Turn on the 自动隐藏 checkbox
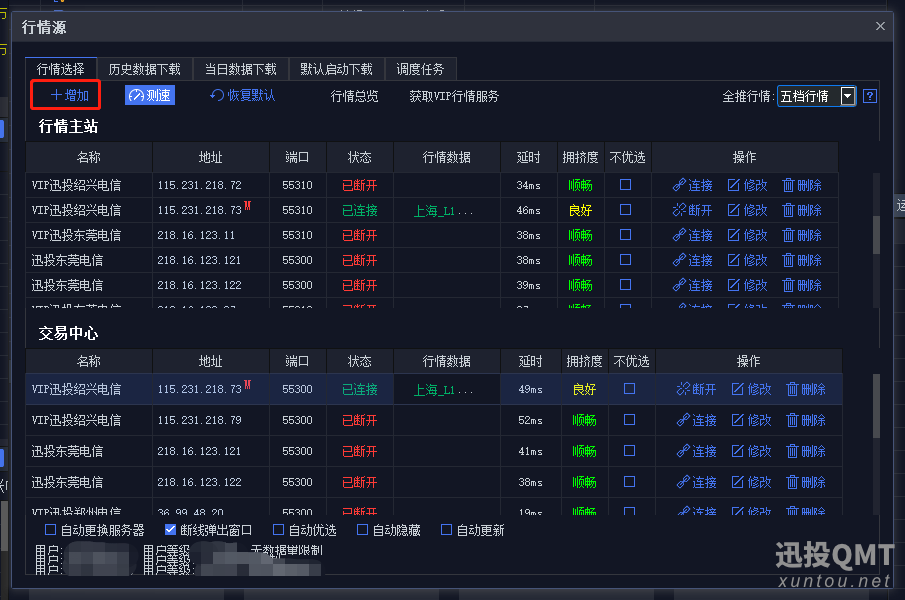The image size is (905, 600). 362,530
